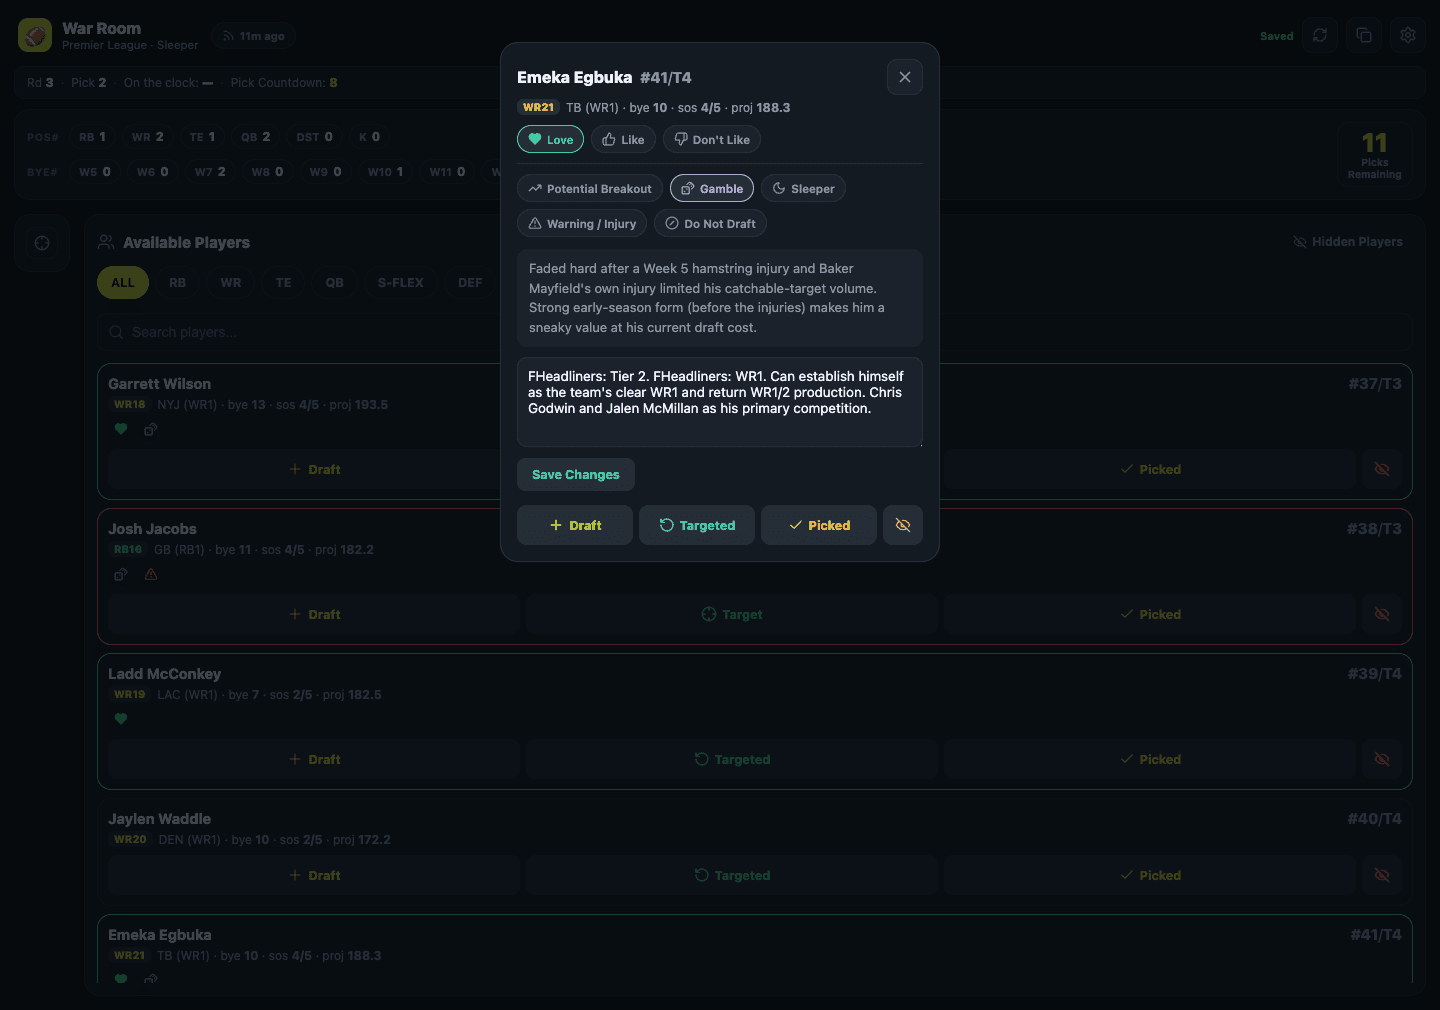Mark Emeka Egbuka as Picked in dialog
Screen dimensions: 1440x1010
819,525
